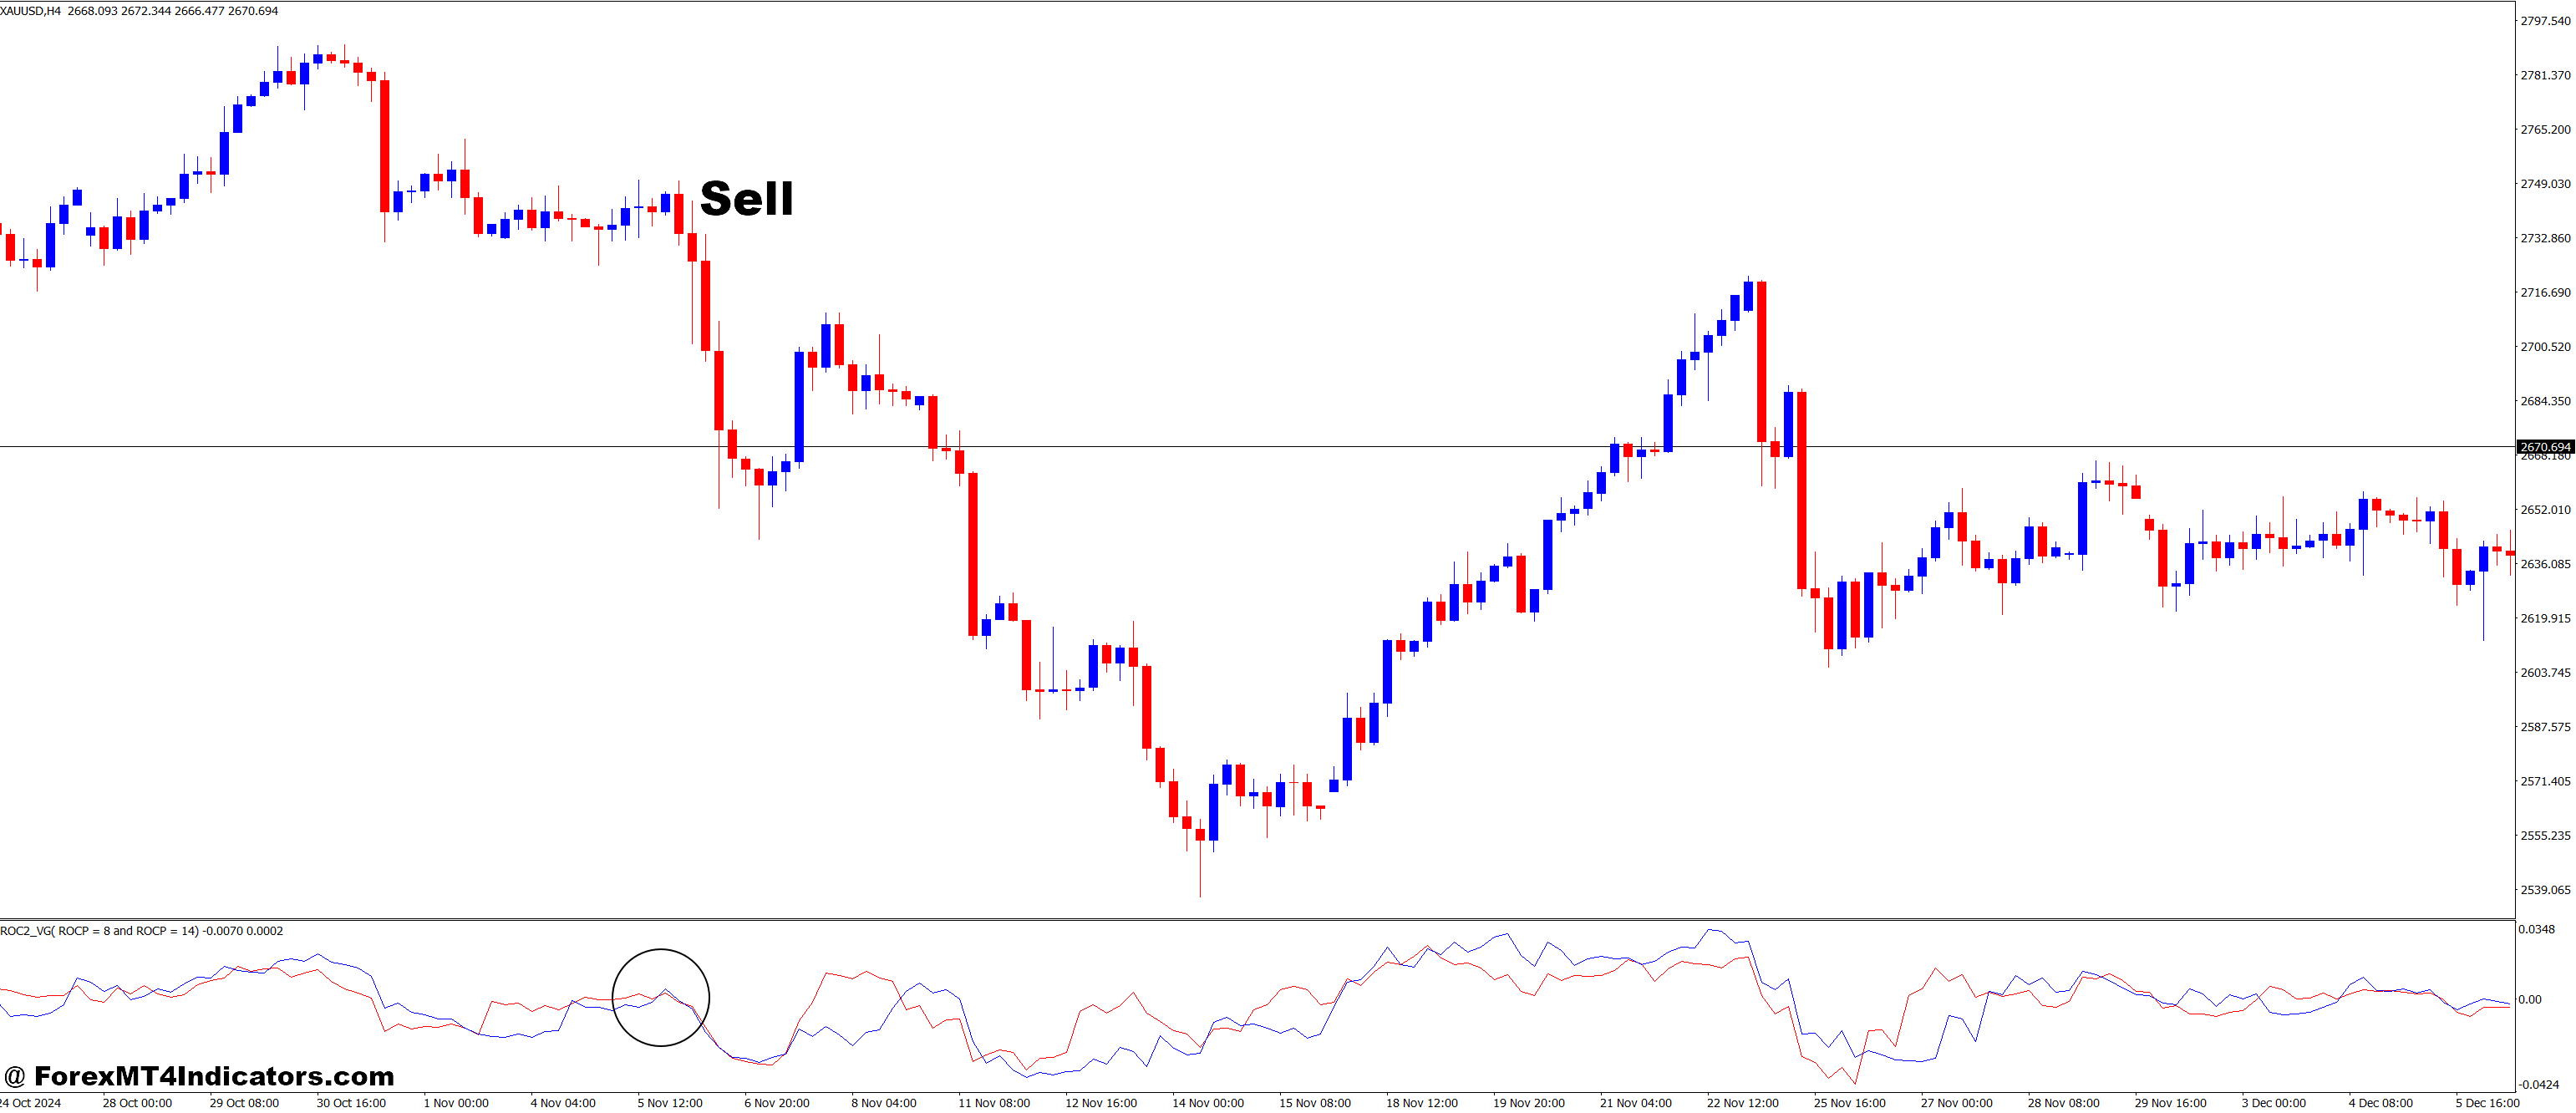The width and height of the screenshot is (2576, 1113).
Task: Select the circle annotation in indicator window
Action: tap(662, 996)
